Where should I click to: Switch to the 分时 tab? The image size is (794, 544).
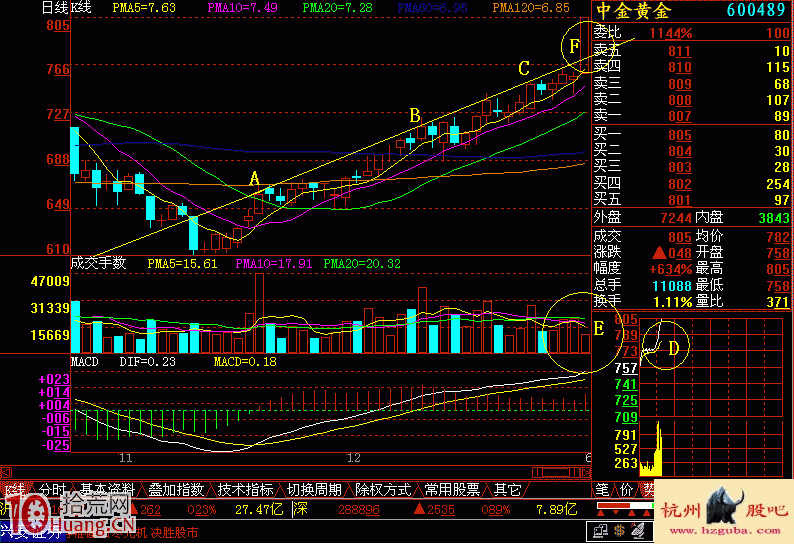click(x=53, y=489)
